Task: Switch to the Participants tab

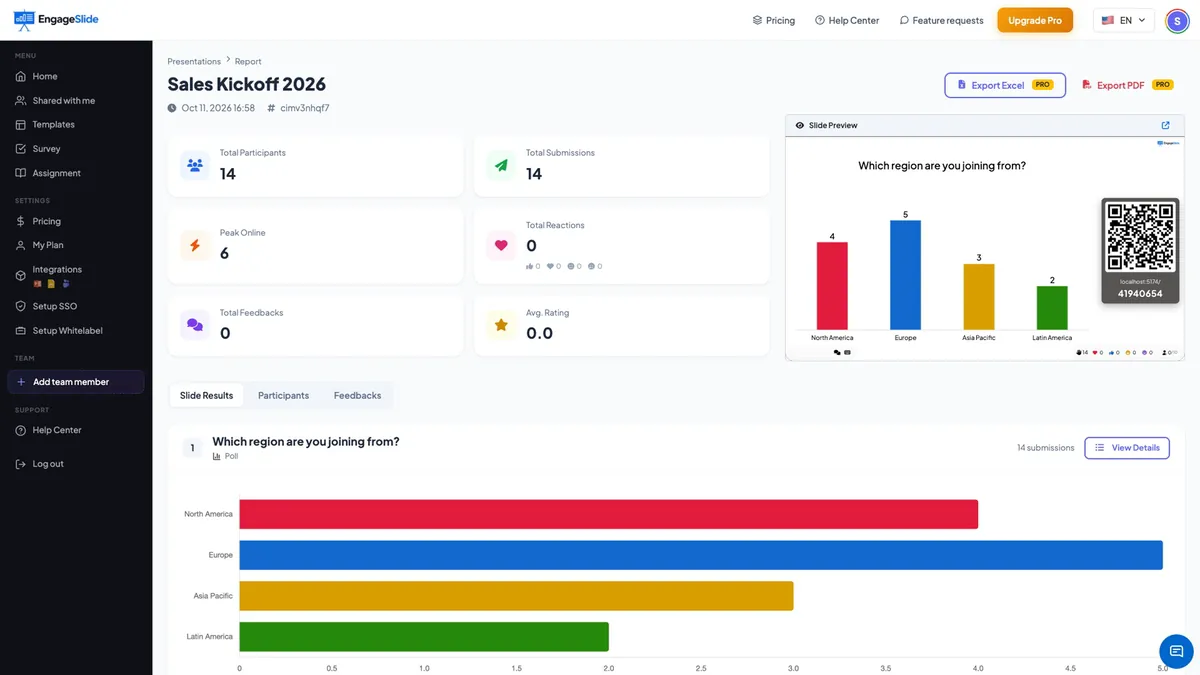Action: tap(283, 395)
